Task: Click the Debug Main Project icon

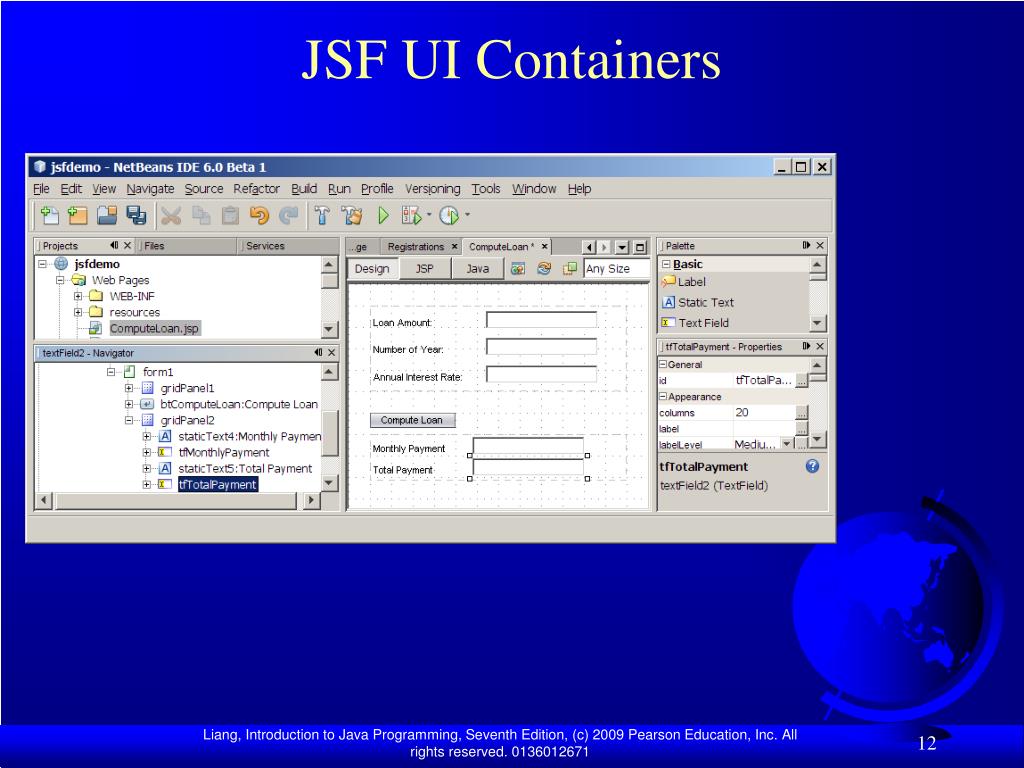Action: [412, 215]
